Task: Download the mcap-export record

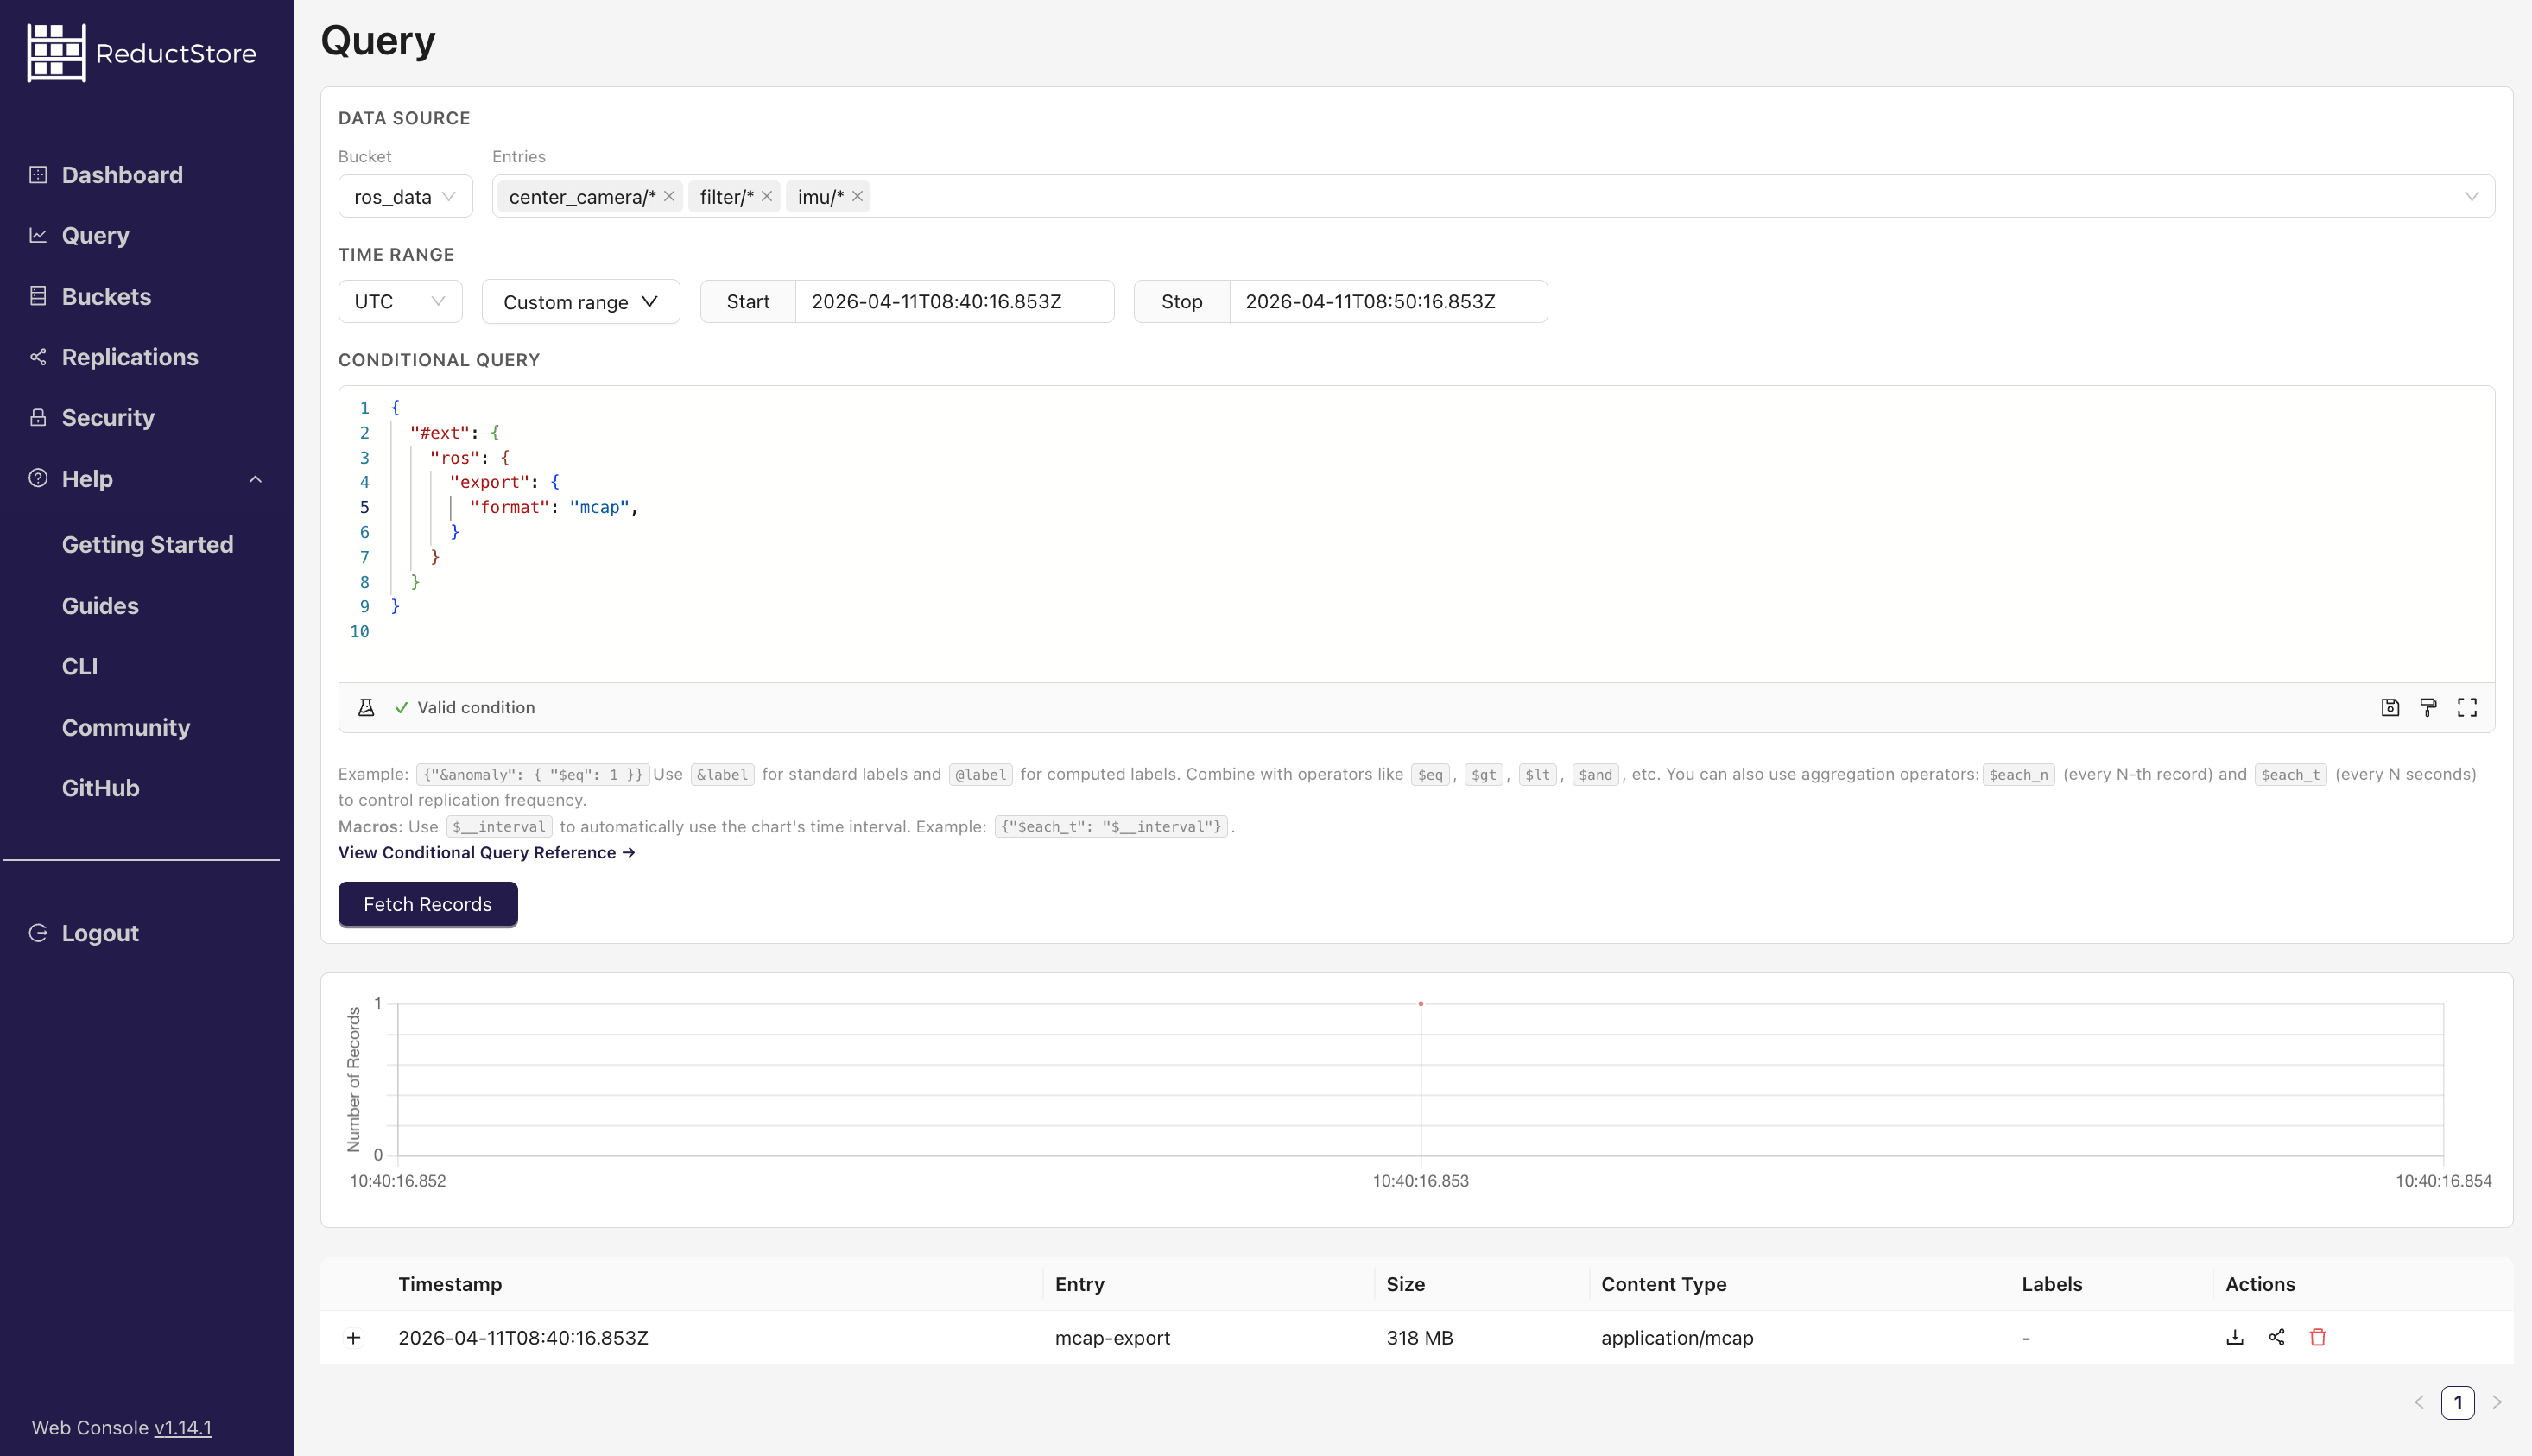Action: tap(2234, 1337)
